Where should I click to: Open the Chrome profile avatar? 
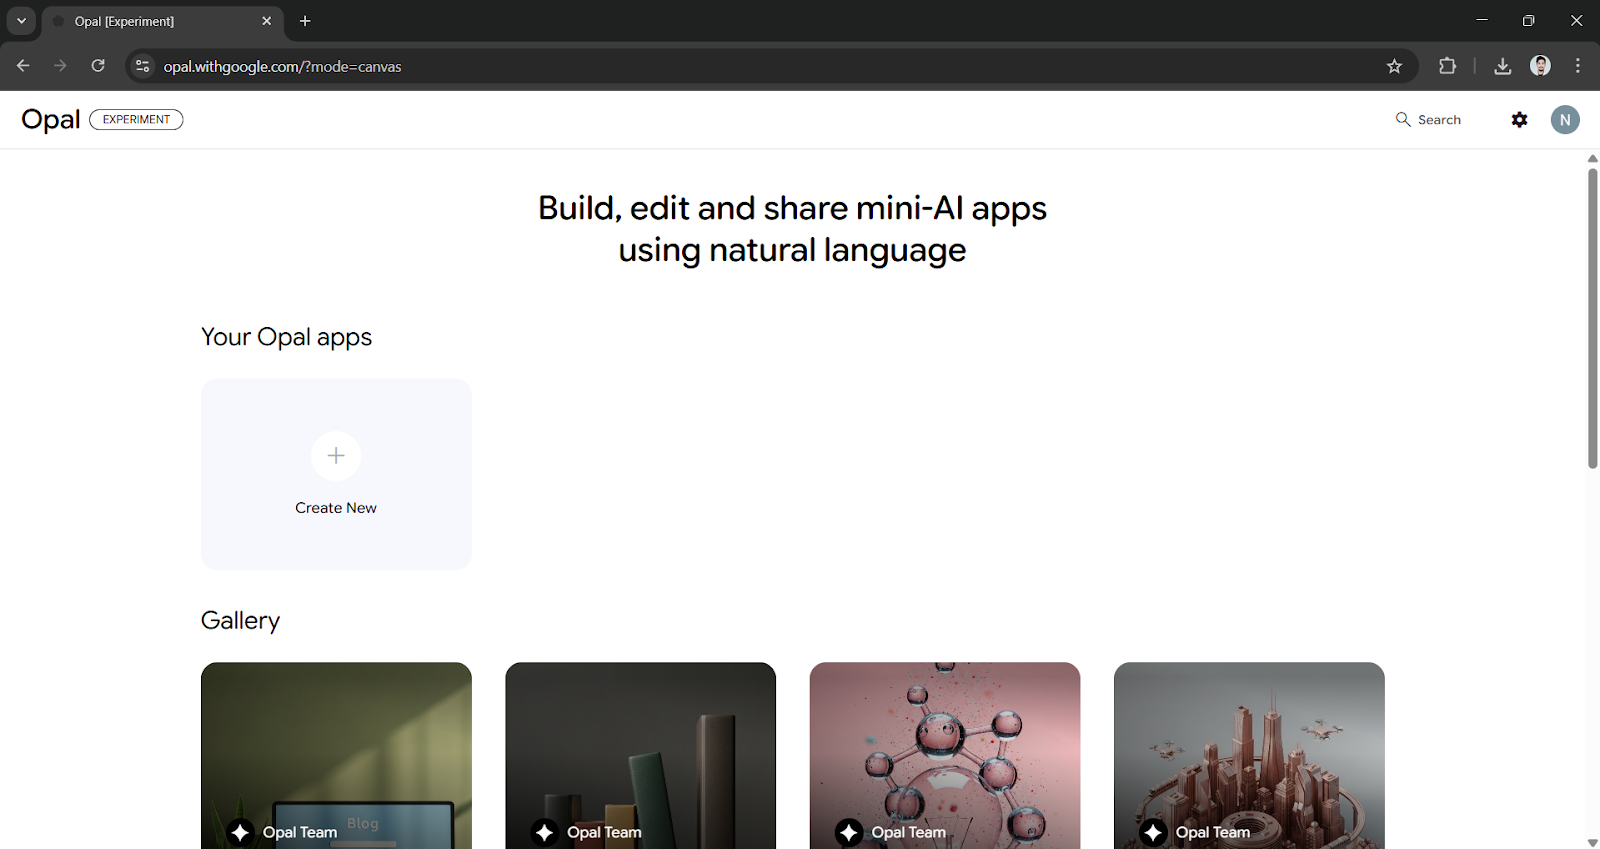point(1540,66)
